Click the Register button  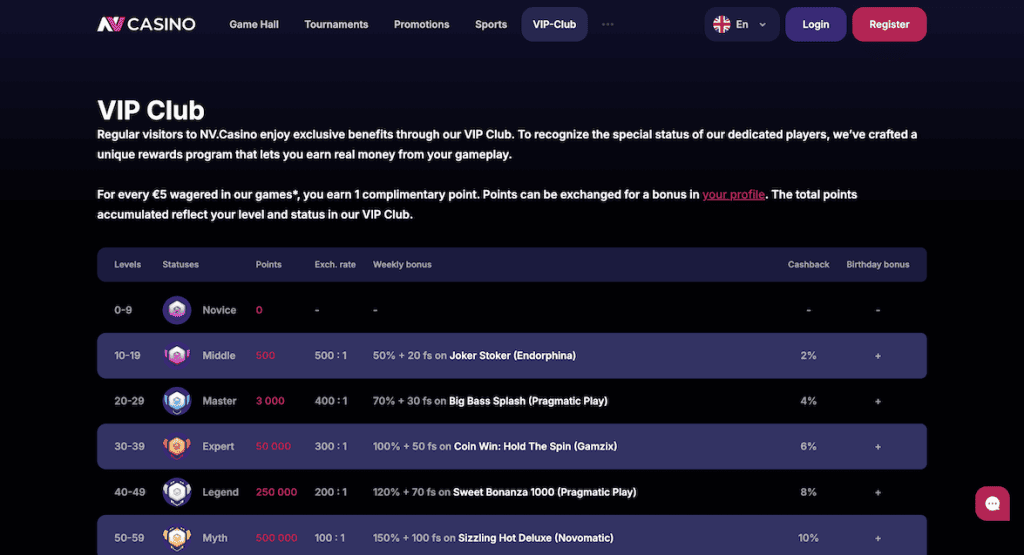[x=889, y=24]
